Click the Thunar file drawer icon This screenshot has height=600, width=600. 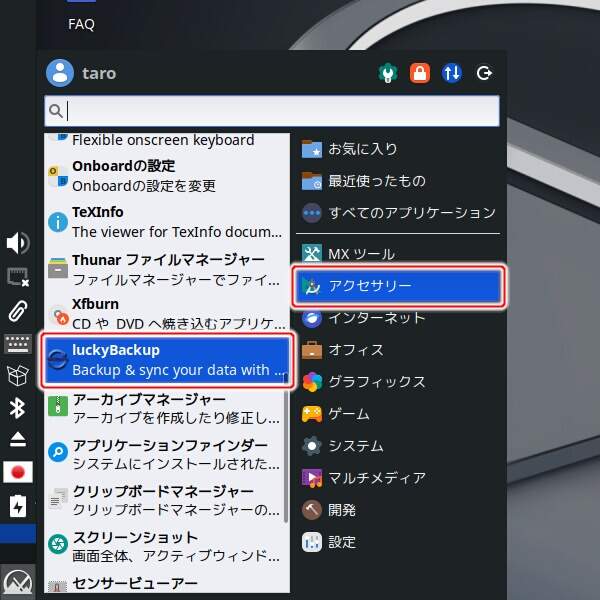[58, 268]
